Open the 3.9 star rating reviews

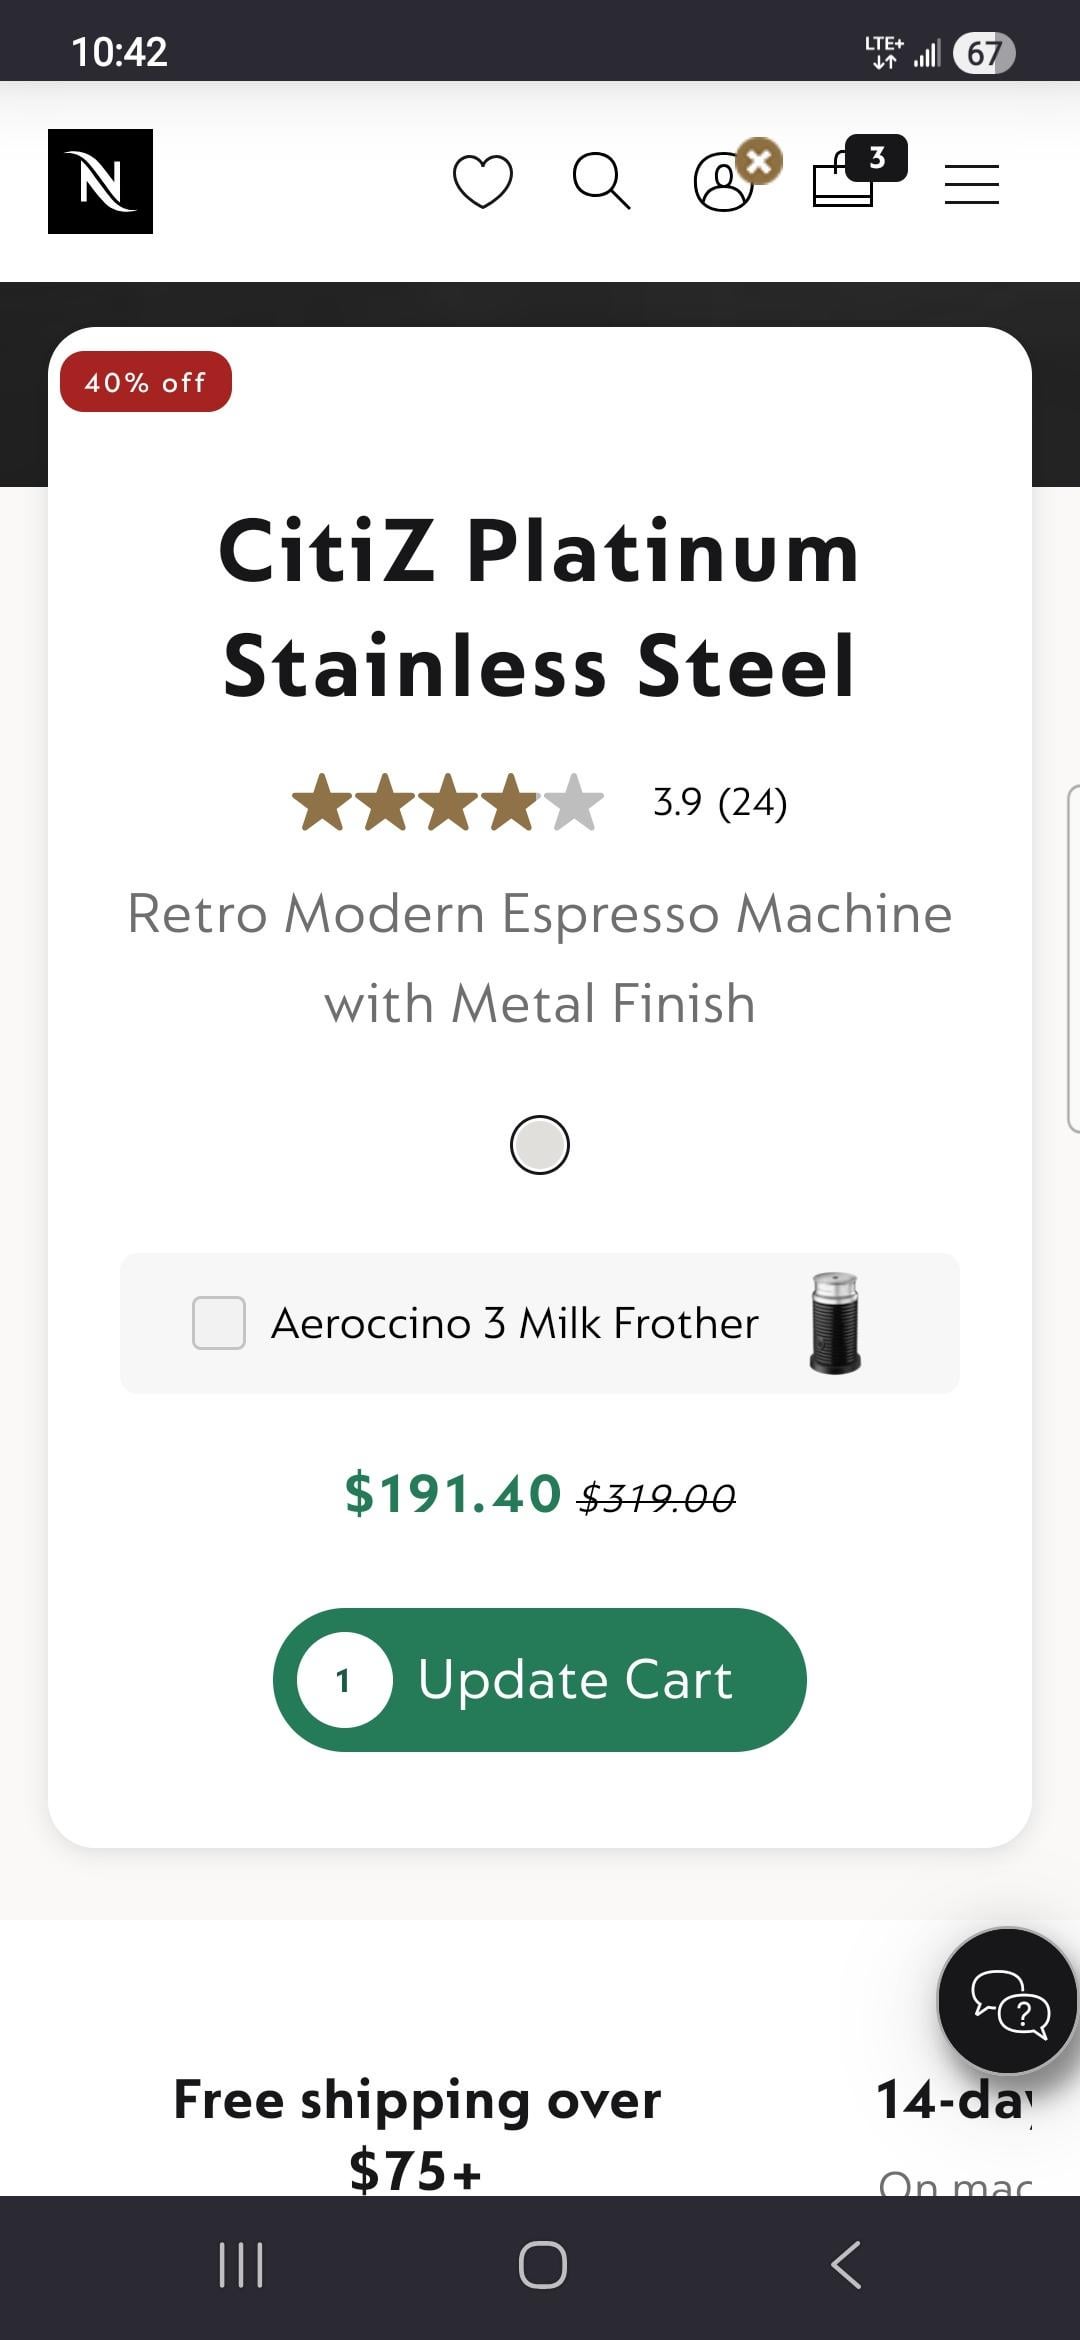[x=448, y=802]
